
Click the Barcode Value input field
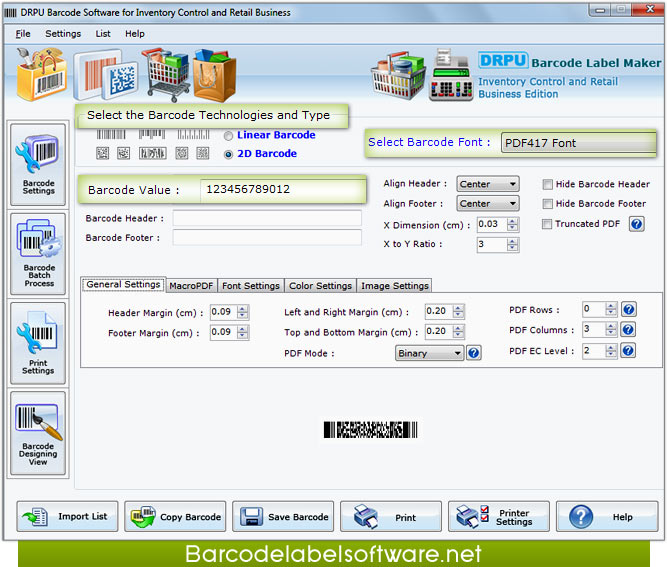coord(282,189)
